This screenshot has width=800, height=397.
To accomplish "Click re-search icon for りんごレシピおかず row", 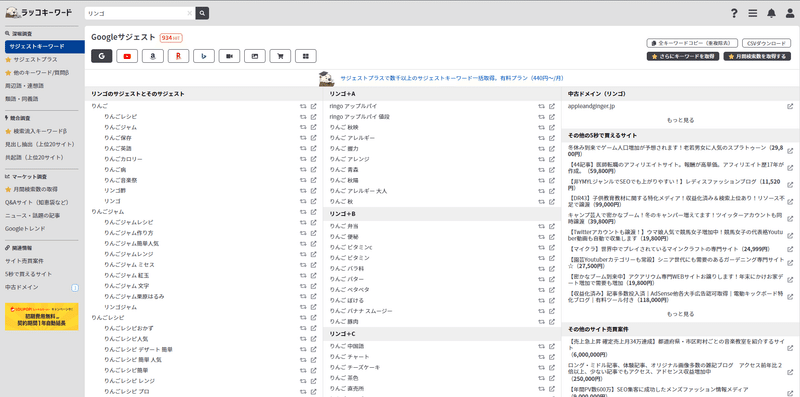I will pyautogui.click(x=303, y=328).
